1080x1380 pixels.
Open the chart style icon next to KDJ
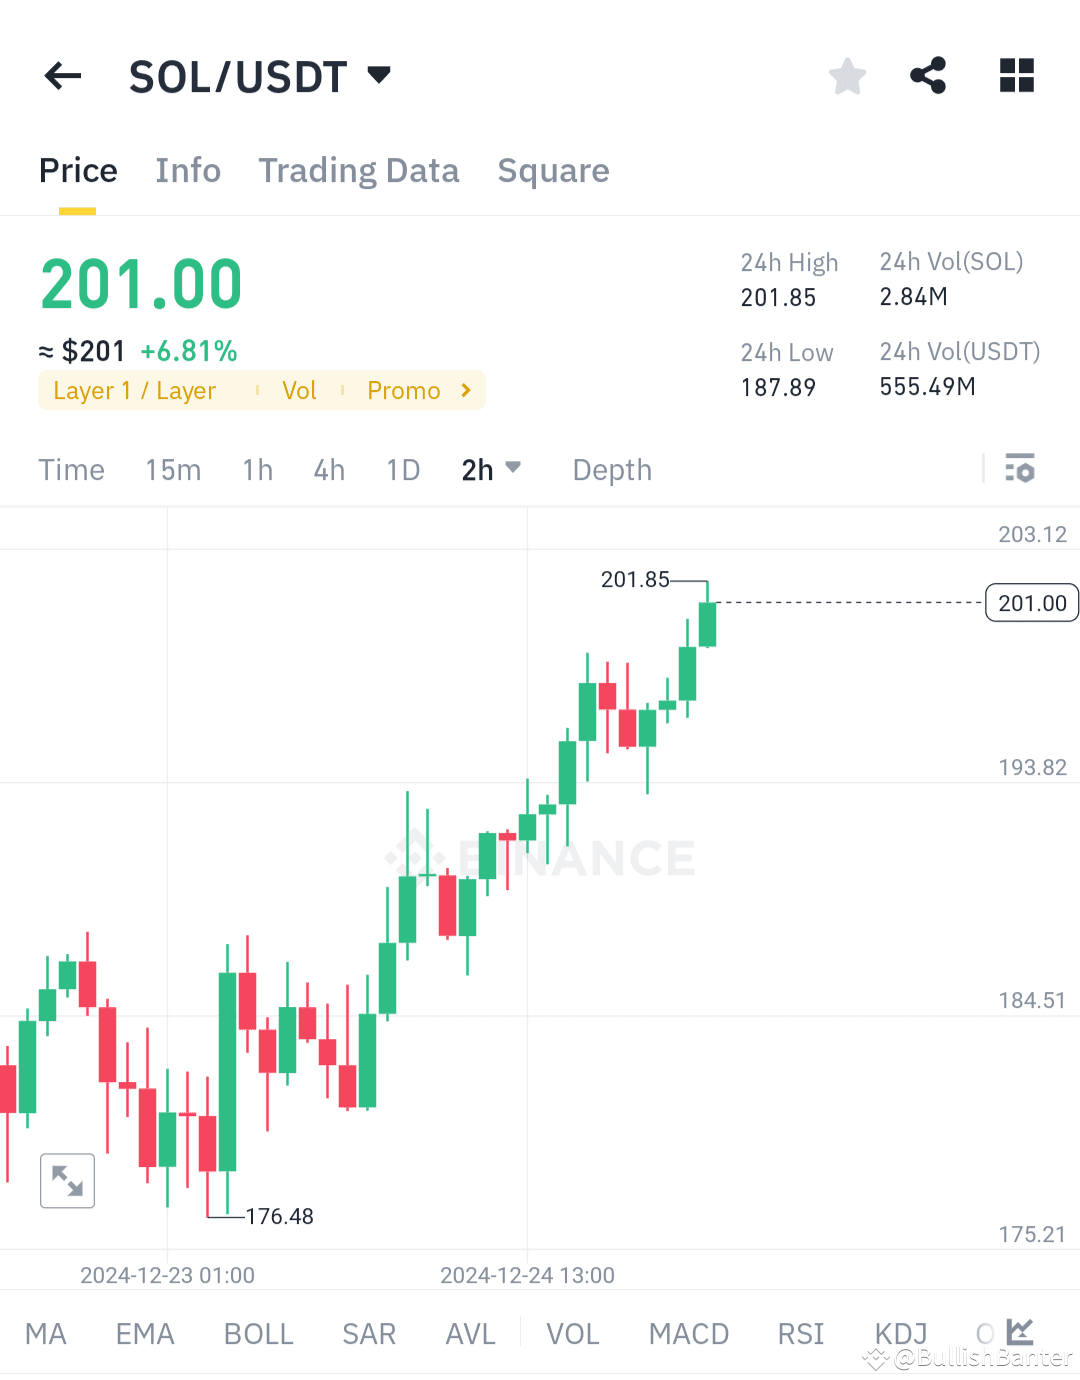click(1018, 1332)
